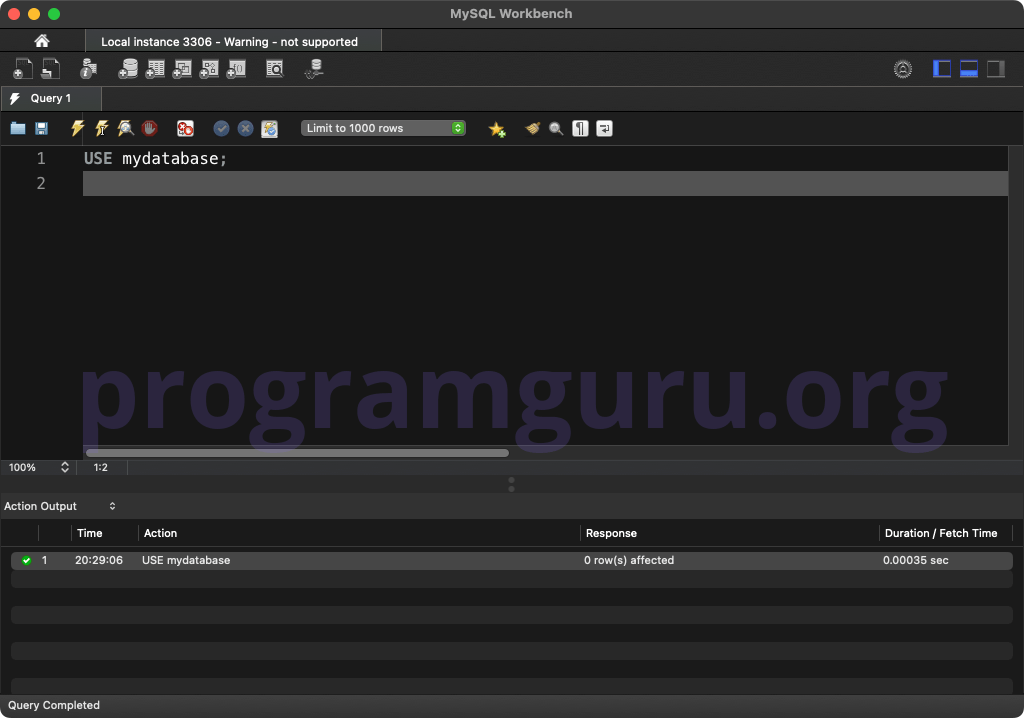Create a new view icon
Image resolution: width=1024 pixels, height=718 pixels.
(x=182, y=69)
